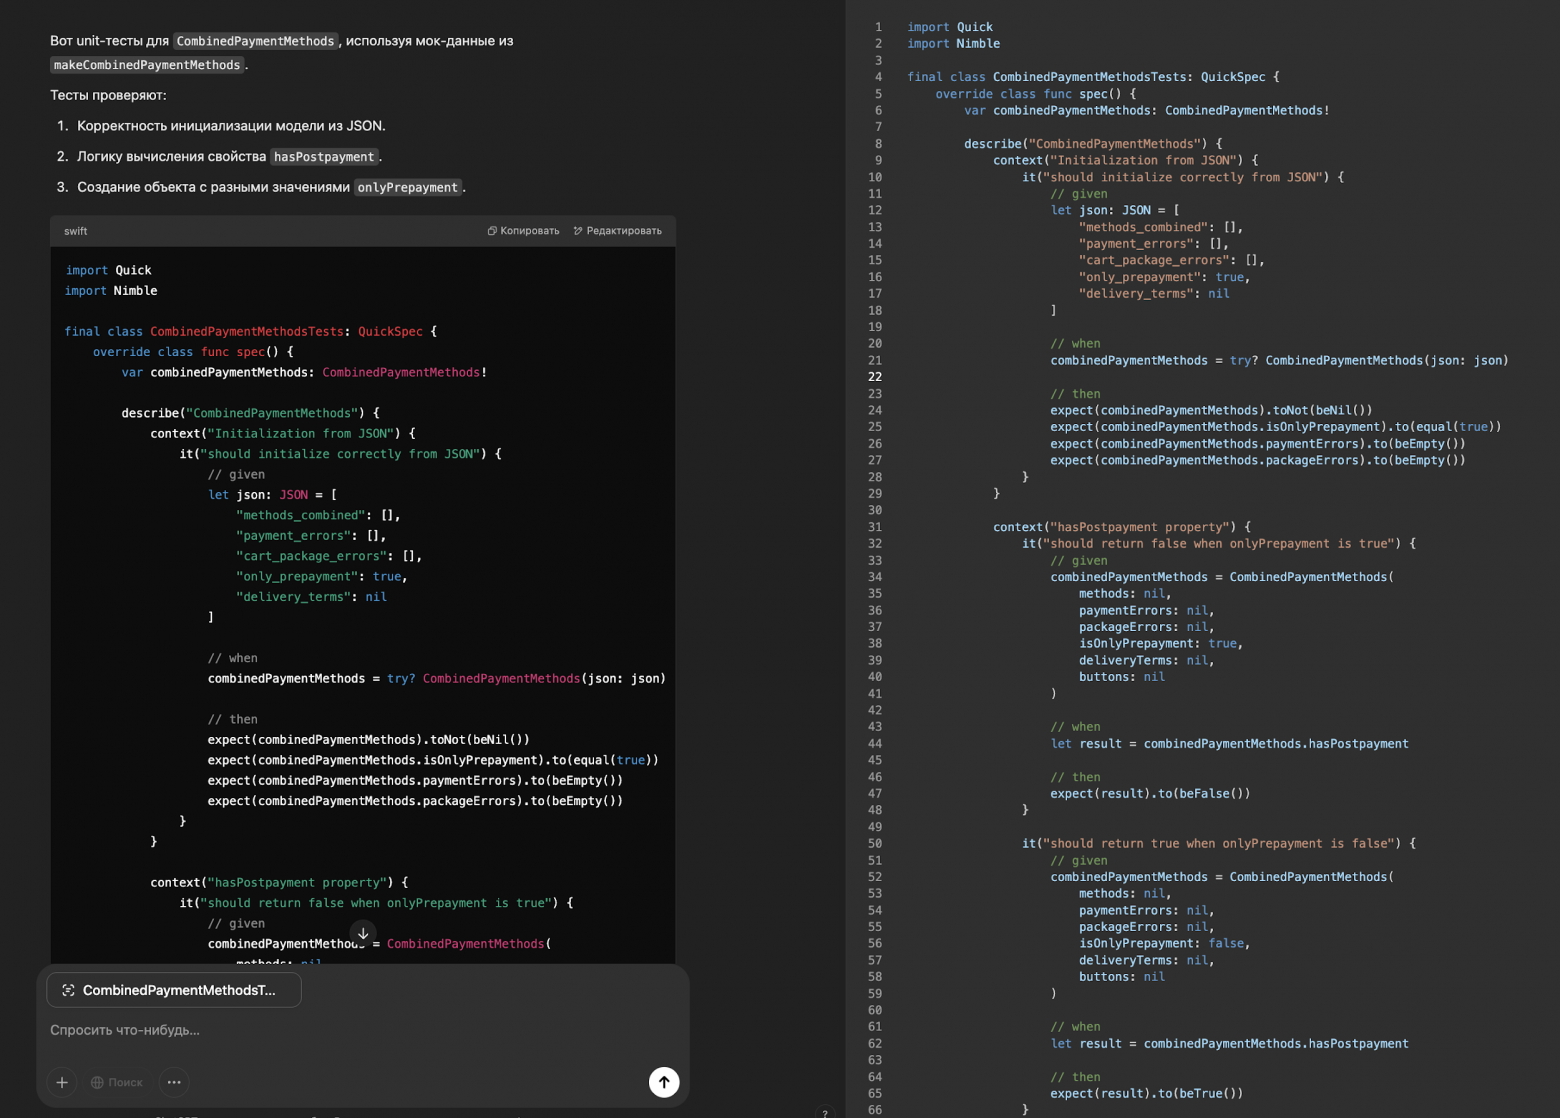Click the Копировать copy code button
Screen dimensions: 1560x1118
[523, 231]
